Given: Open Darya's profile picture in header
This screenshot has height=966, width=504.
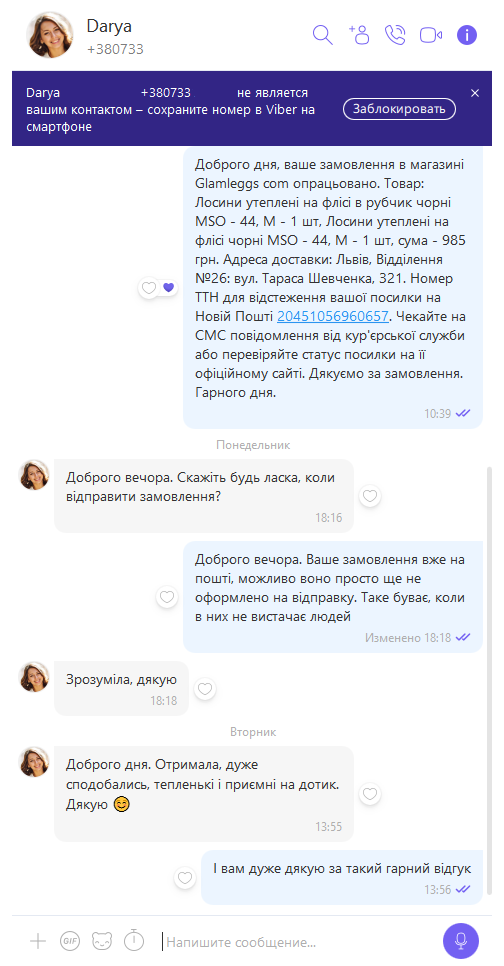Looking at the screenshot, I should pos(51,35).
